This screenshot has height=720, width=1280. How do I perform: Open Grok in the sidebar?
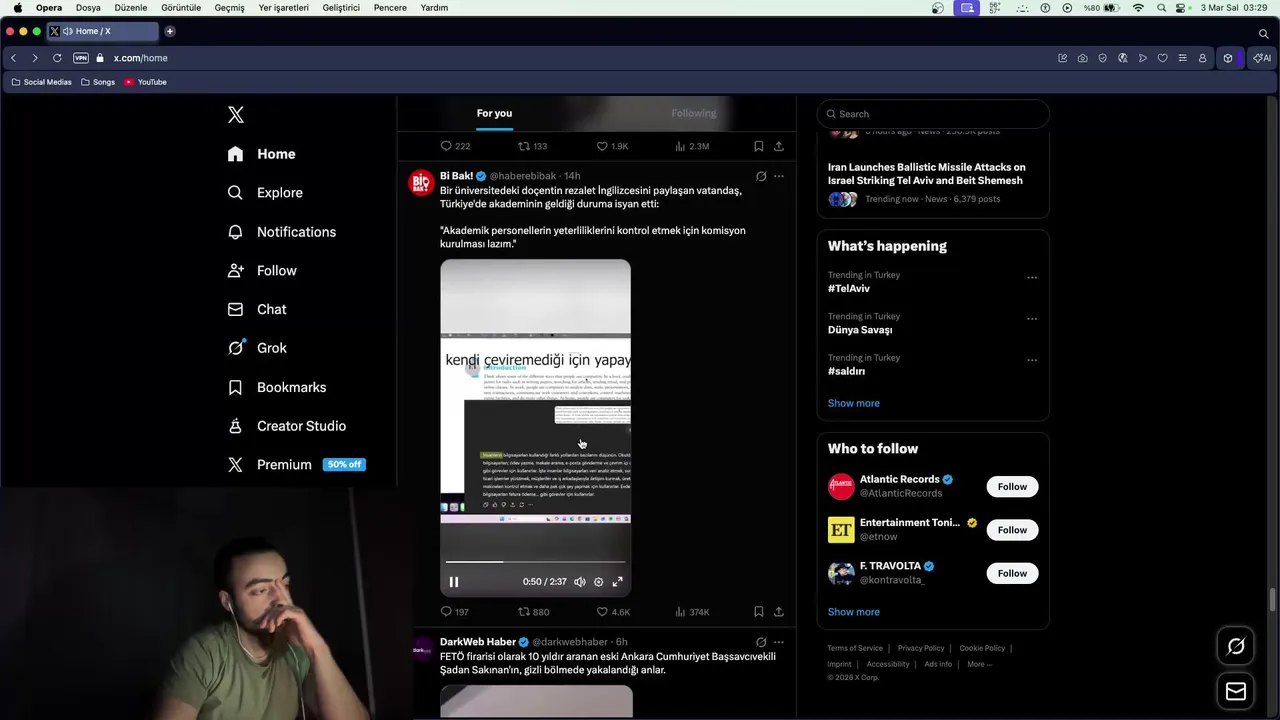(257, 348)
